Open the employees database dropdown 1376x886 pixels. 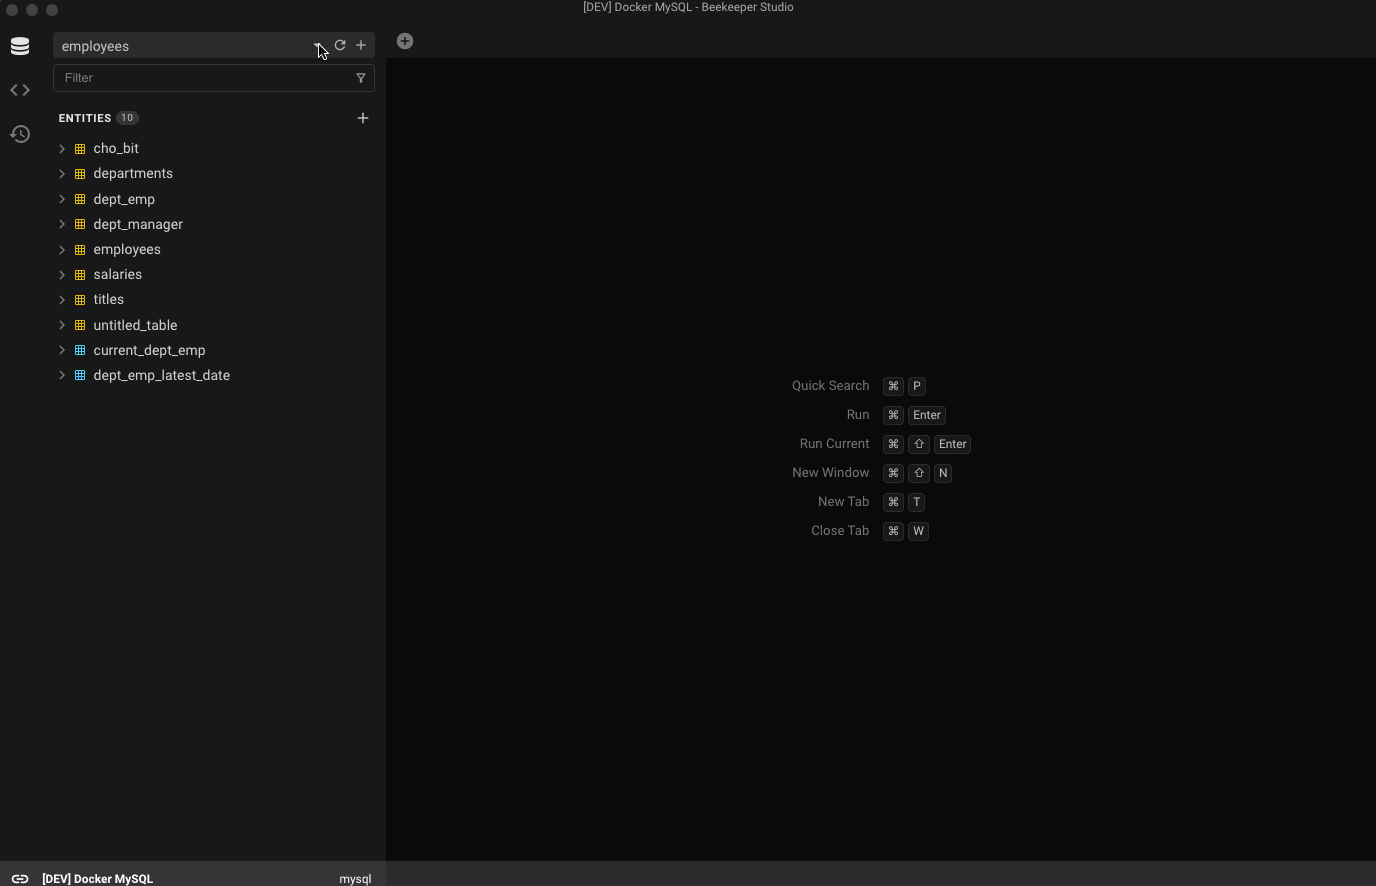click(318, 46)
